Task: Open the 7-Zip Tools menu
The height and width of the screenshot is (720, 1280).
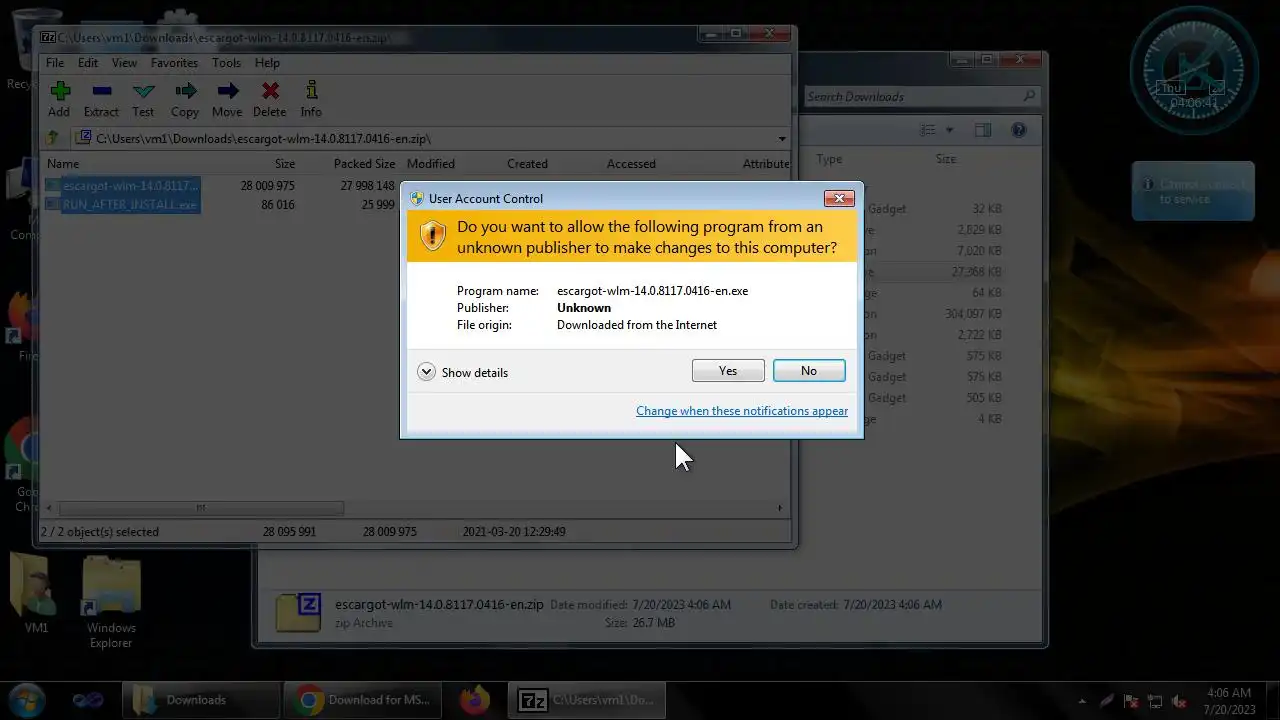Action: pos(226,62)
